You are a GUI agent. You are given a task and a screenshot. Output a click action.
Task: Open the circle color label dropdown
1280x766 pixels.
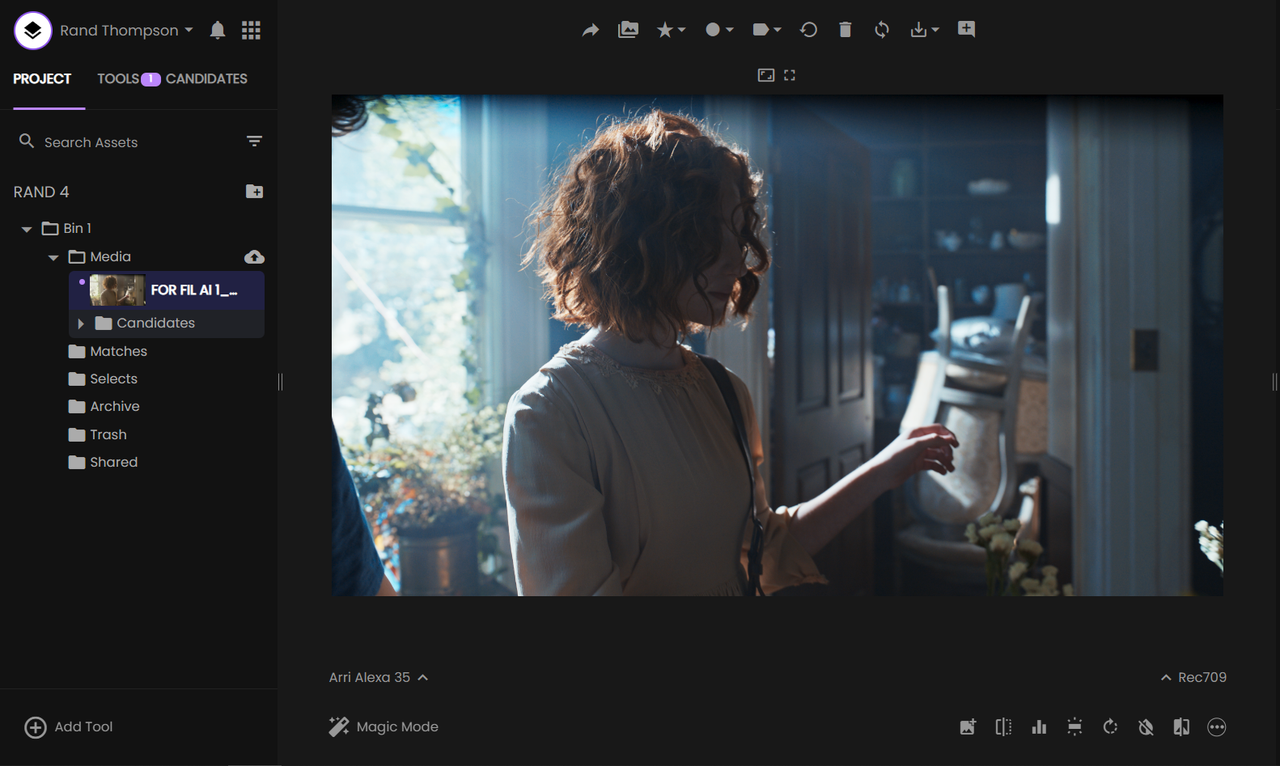[719, 30]
